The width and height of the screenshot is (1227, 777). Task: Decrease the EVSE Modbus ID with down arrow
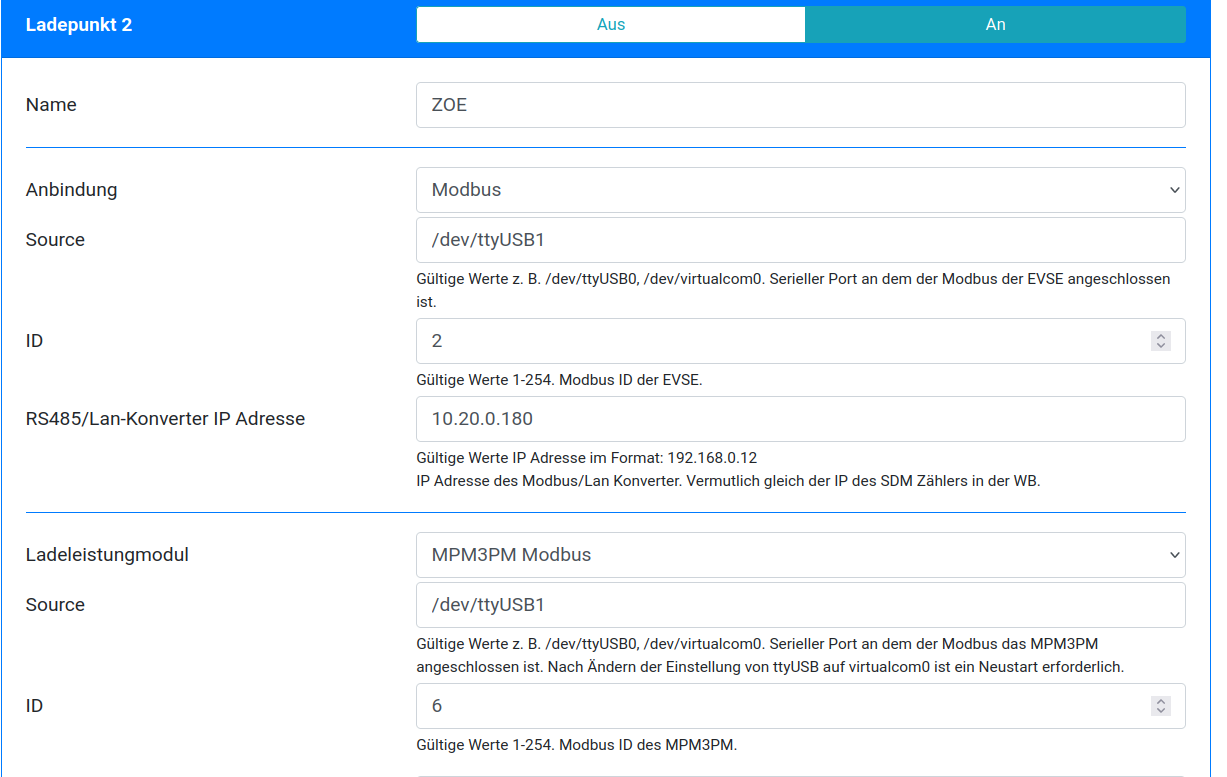tap(1161, 346)
